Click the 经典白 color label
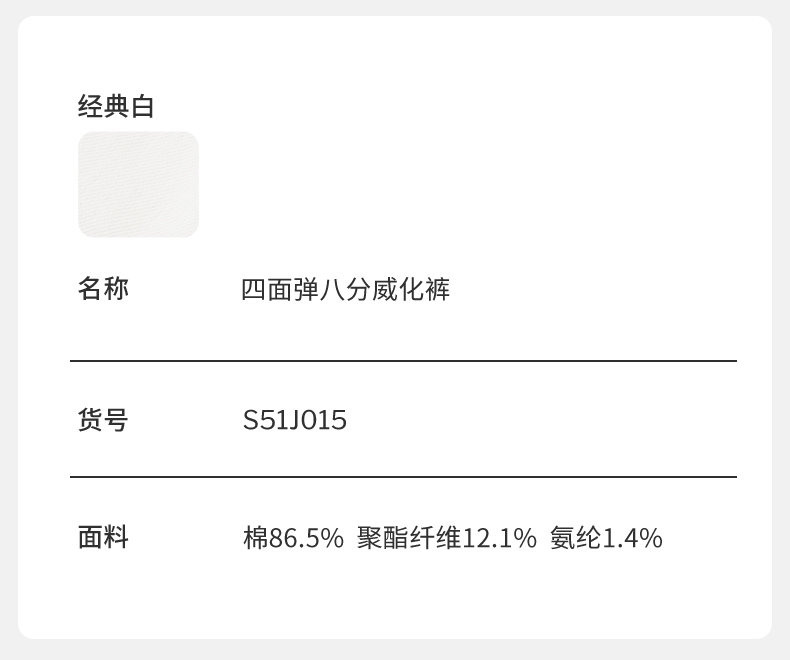Image resolution: width=790 pixels, height=660 pixels. [x=116, y=106]
